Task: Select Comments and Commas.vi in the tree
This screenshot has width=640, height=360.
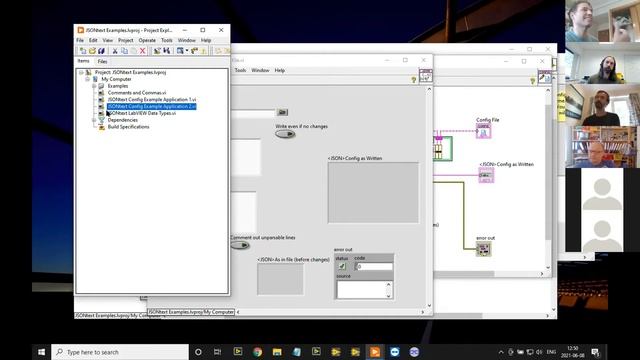Action: click(x=137, y=93)
